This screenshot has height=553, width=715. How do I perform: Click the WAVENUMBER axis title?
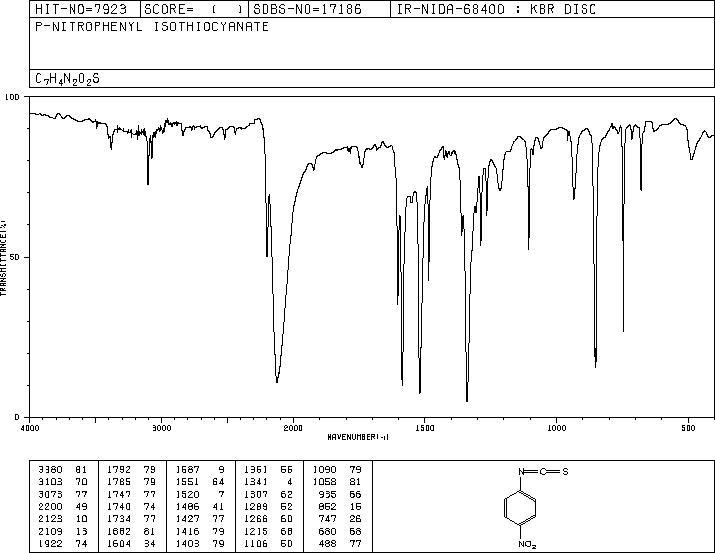[x=358, y=437]
